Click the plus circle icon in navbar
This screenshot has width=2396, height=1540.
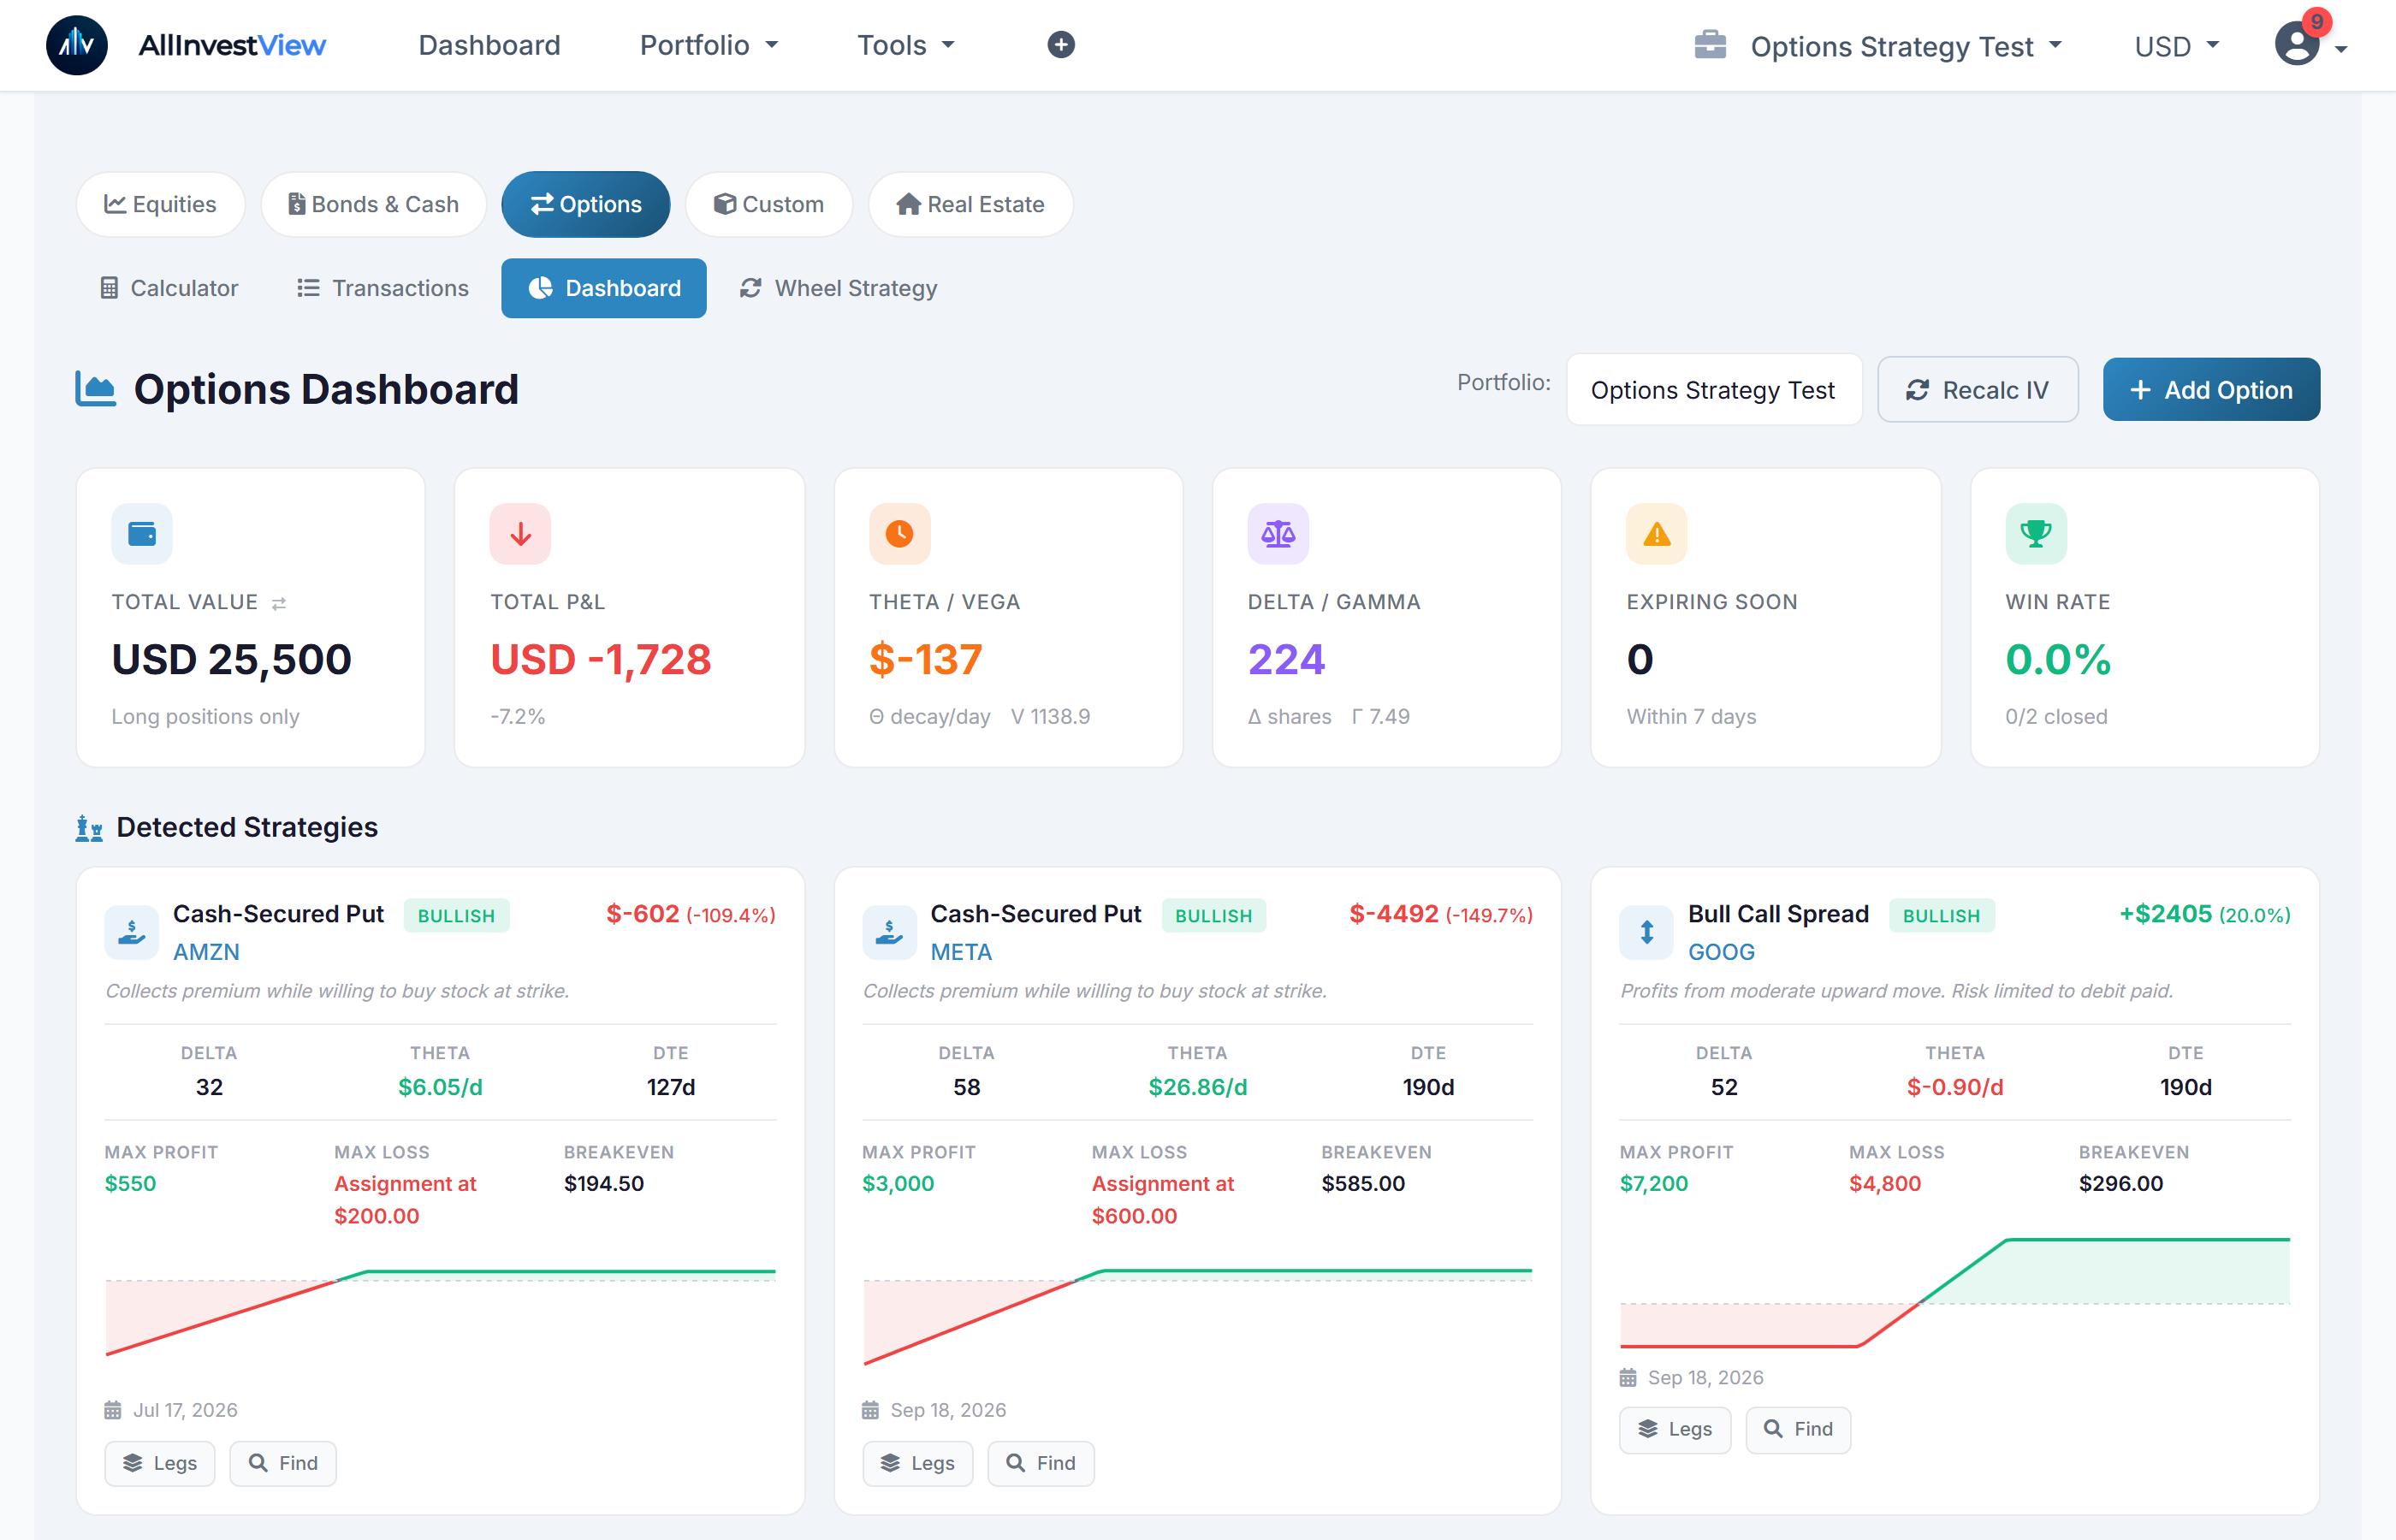point(1060,45)
